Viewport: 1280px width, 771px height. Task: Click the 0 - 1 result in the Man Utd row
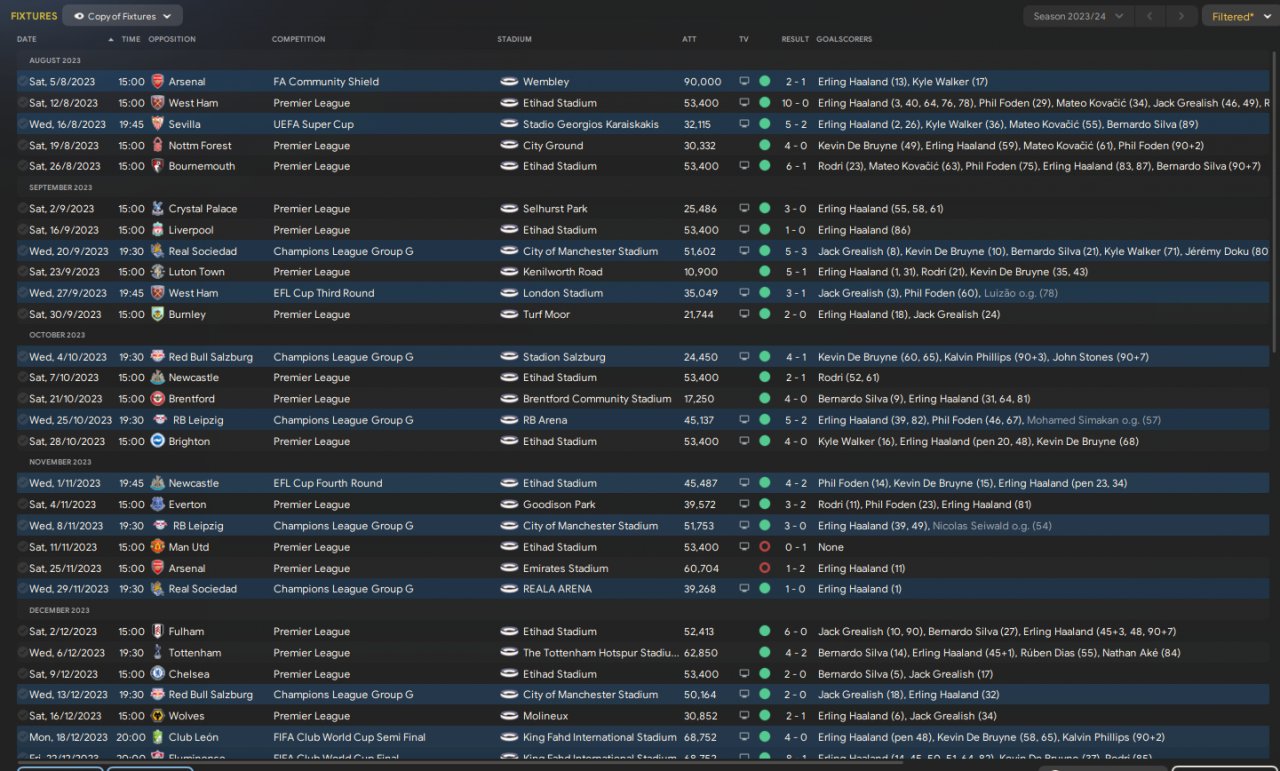click(795, 547)
